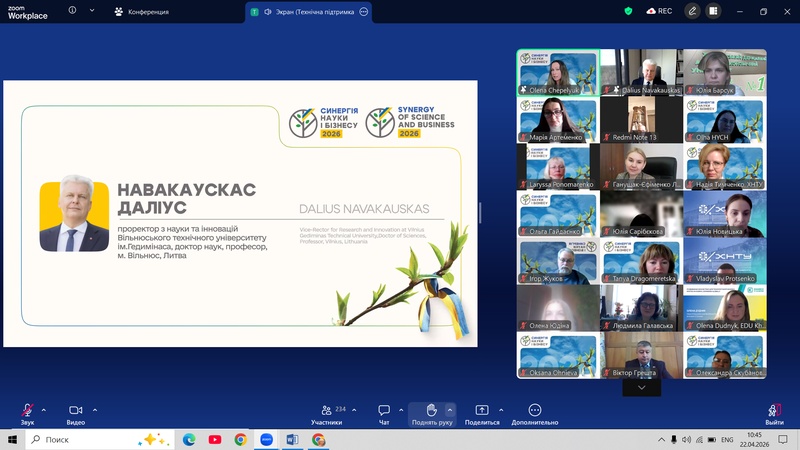
Task: Leave meeting using Выйти button
Action: click(x=774, y=414)
